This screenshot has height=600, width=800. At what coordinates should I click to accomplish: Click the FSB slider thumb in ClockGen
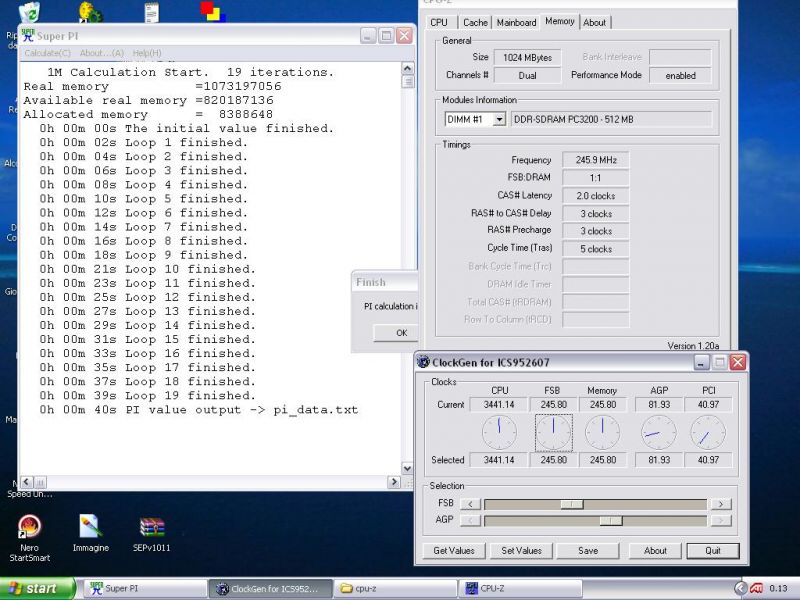(571, 504)
